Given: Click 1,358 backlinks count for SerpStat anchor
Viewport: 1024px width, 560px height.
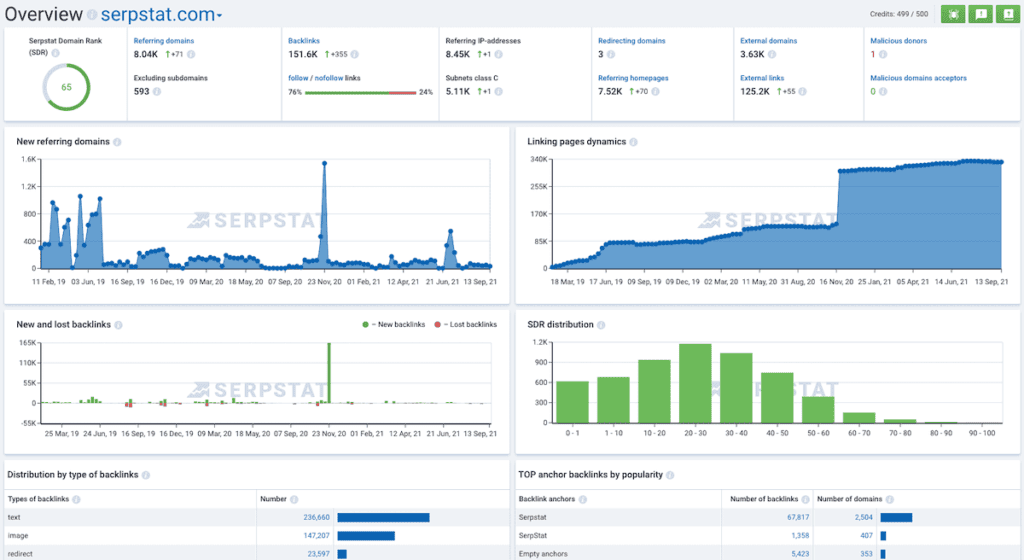Looking at the screenshot, I should click(800, 535).
